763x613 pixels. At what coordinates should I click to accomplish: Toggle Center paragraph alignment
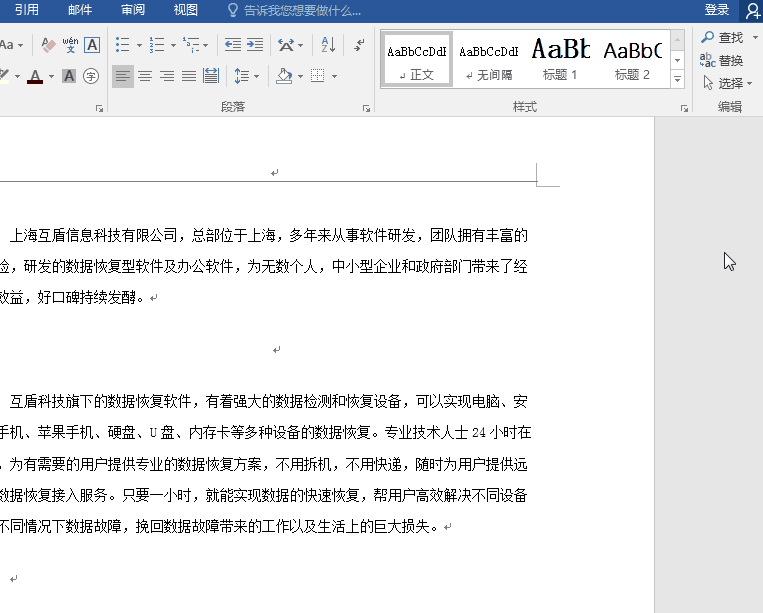point(144,76)
